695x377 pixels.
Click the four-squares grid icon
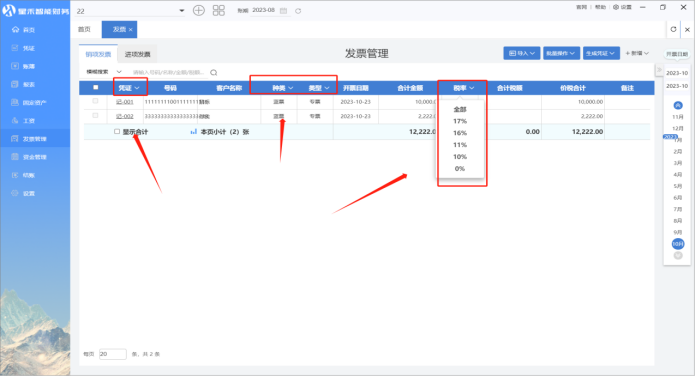click(x=219, y=10)
